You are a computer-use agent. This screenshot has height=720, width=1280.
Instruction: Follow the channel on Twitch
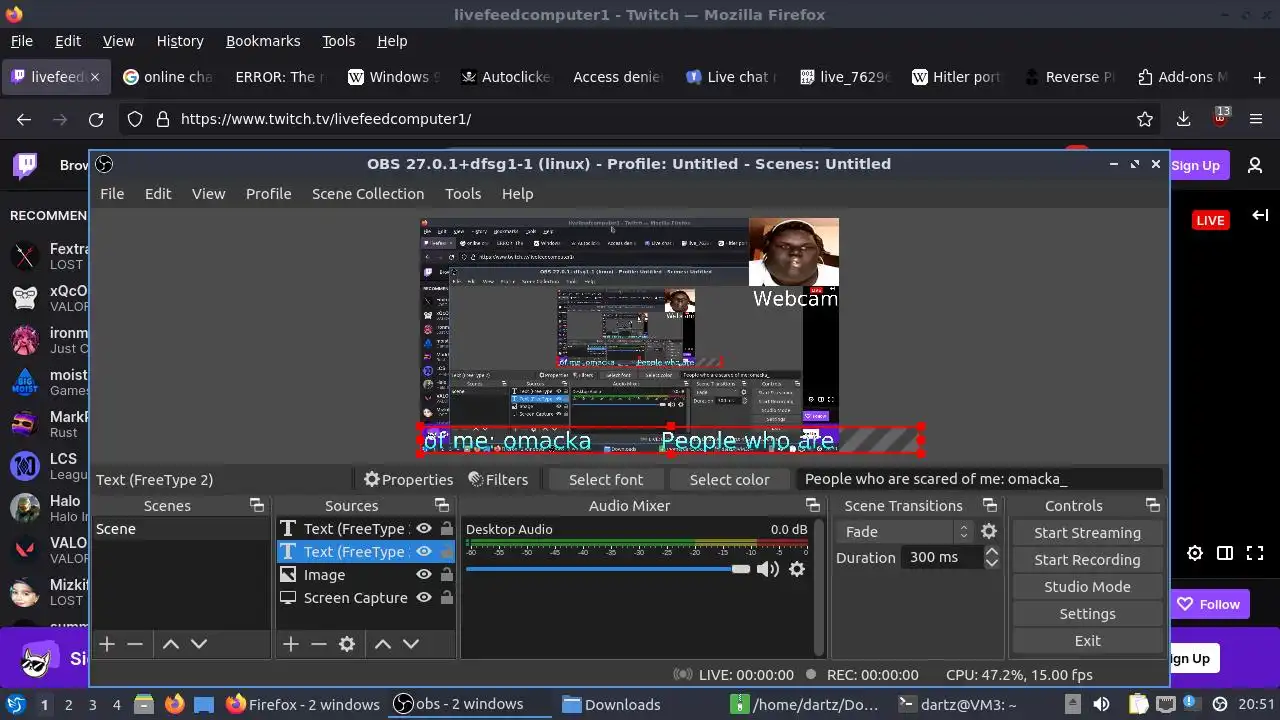click(1208, 604)
